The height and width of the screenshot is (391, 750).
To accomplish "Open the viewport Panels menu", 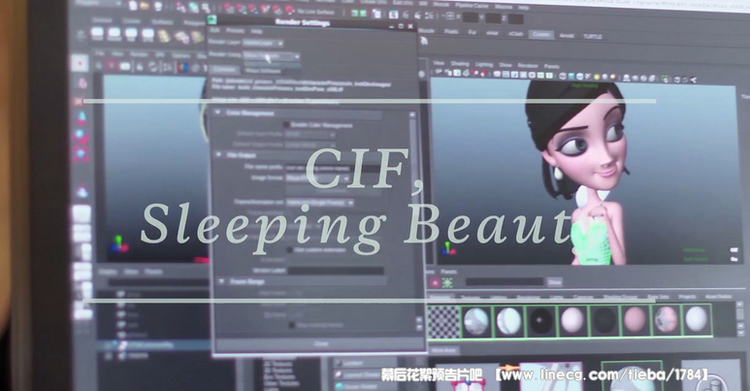I will coord(551,66).
